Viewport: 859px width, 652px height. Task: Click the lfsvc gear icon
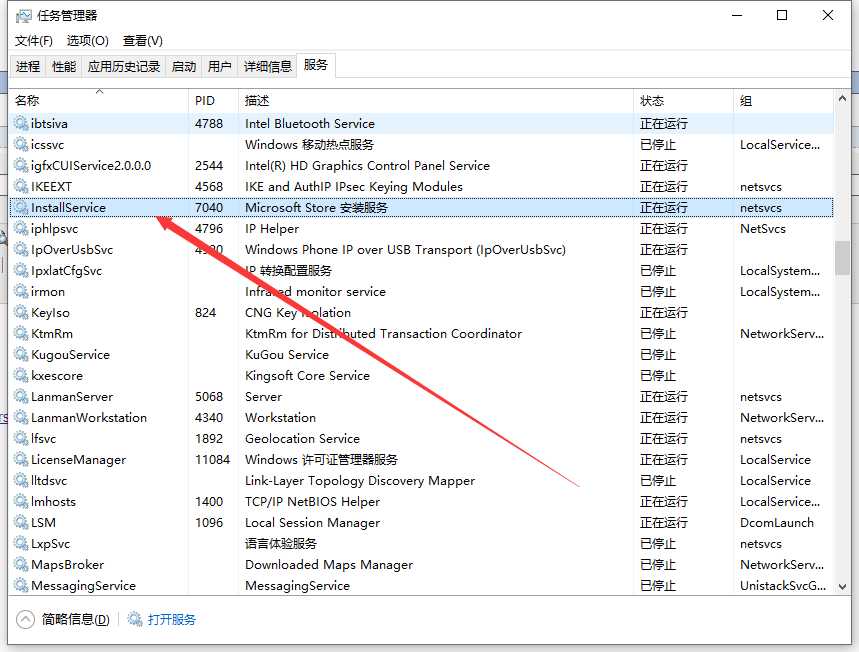pos(21,438)
